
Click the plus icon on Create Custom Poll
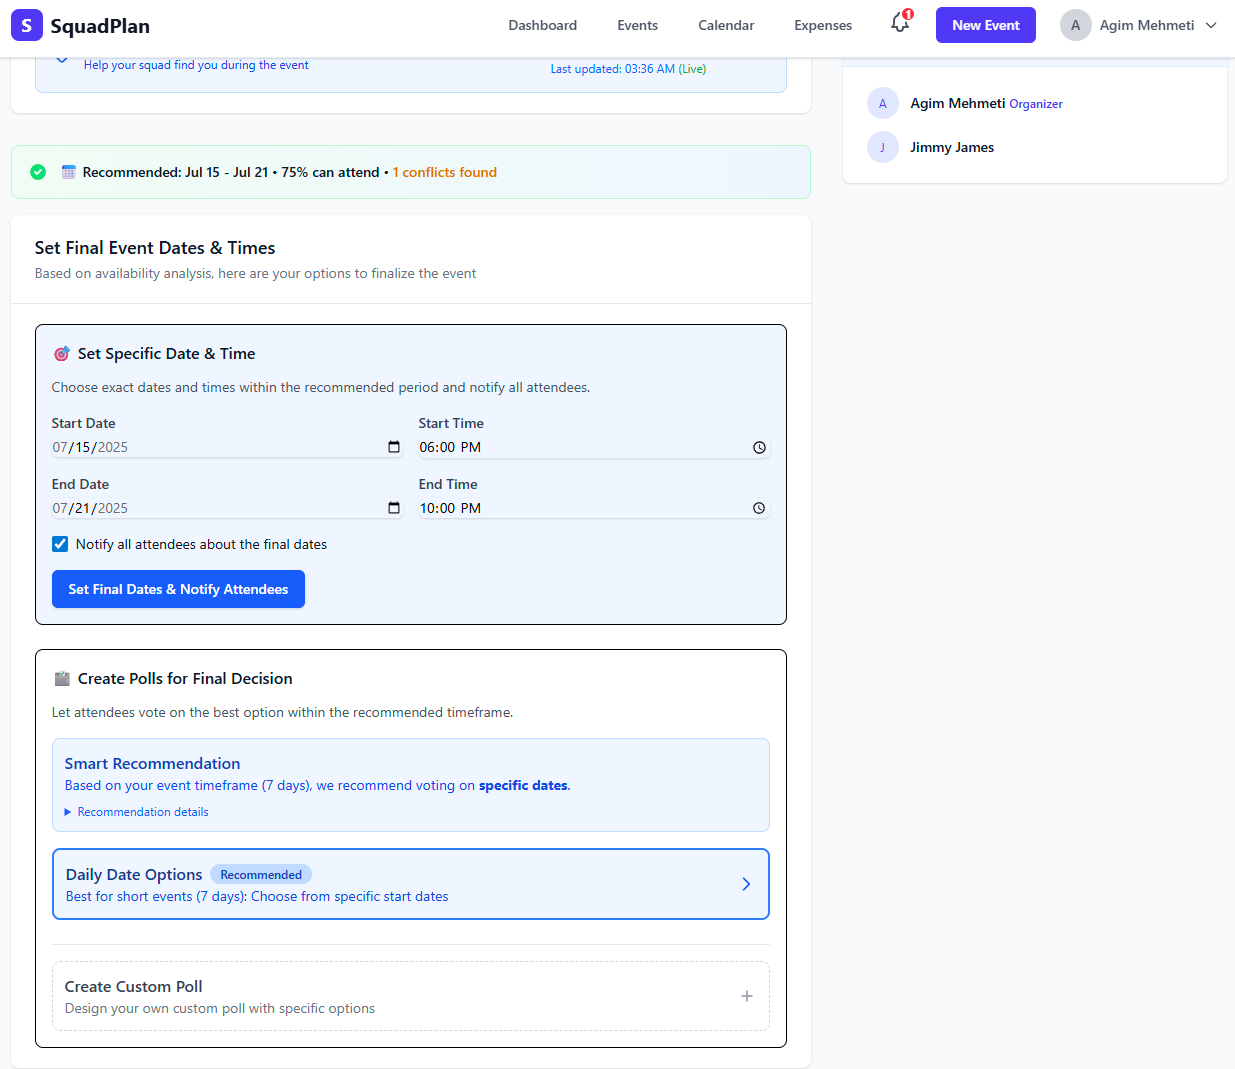[746, 996]
